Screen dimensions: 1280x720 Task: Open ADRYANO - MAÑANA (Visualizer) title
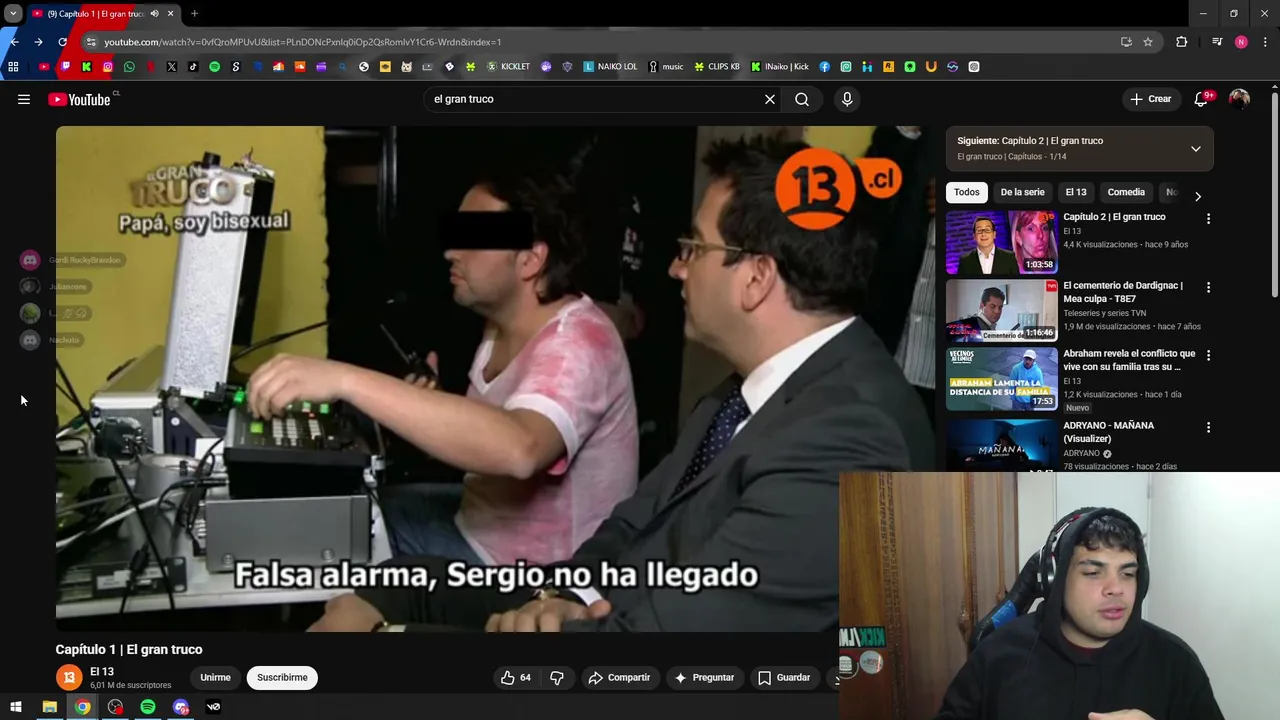coord(1108,432)
